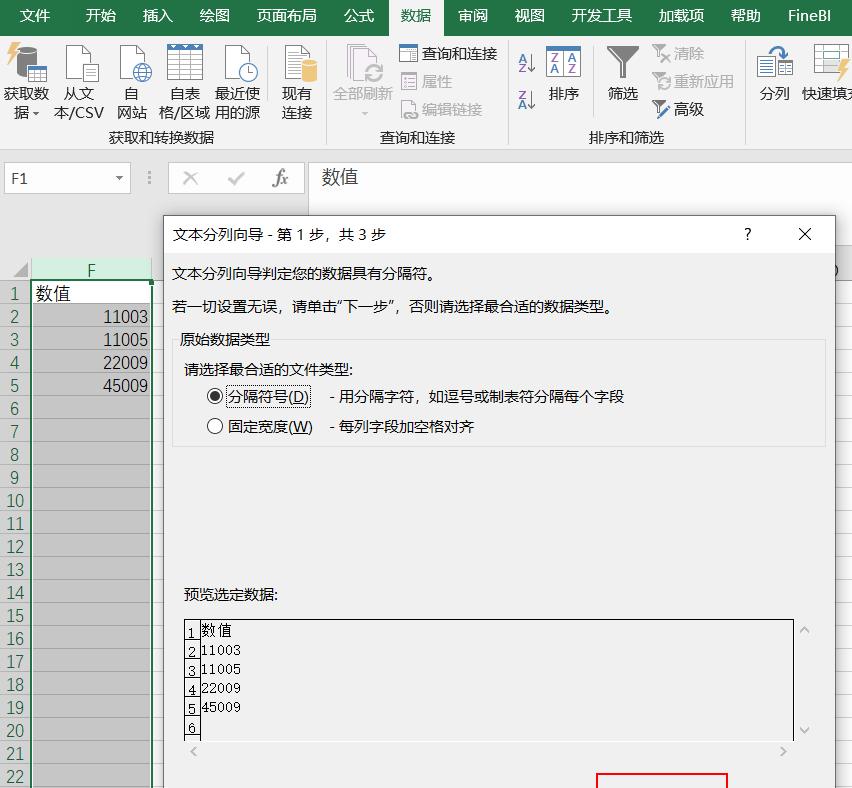
Task: Switch to the Insert (插入) tab
Action: coord(158,16)
